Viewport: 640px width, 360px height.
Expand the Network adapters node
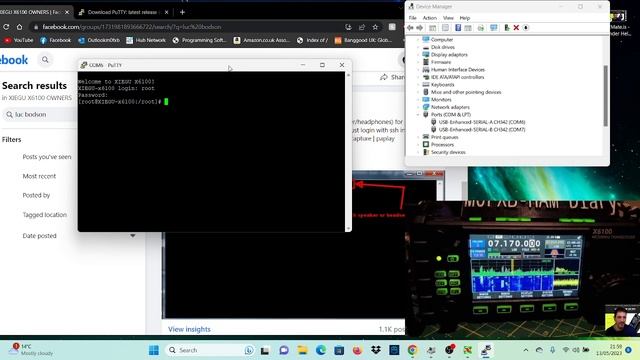(x=418, y=107)
